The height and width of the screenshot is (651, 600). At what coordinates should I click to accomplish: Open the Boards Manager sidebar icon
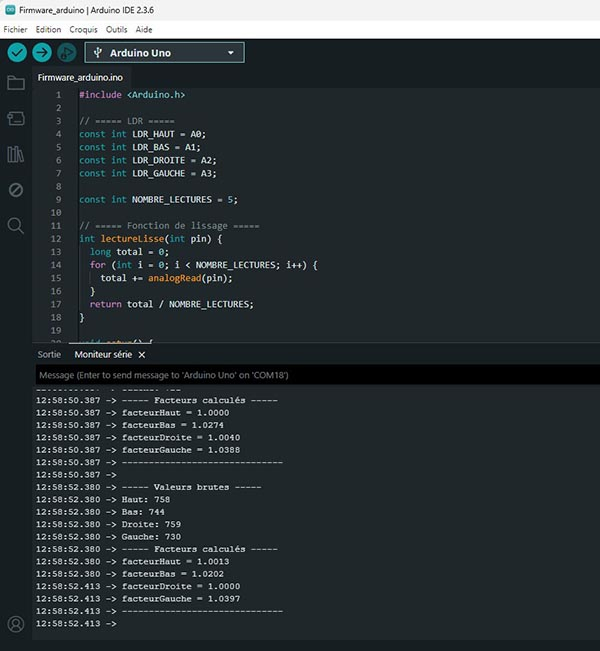(15, 118)
